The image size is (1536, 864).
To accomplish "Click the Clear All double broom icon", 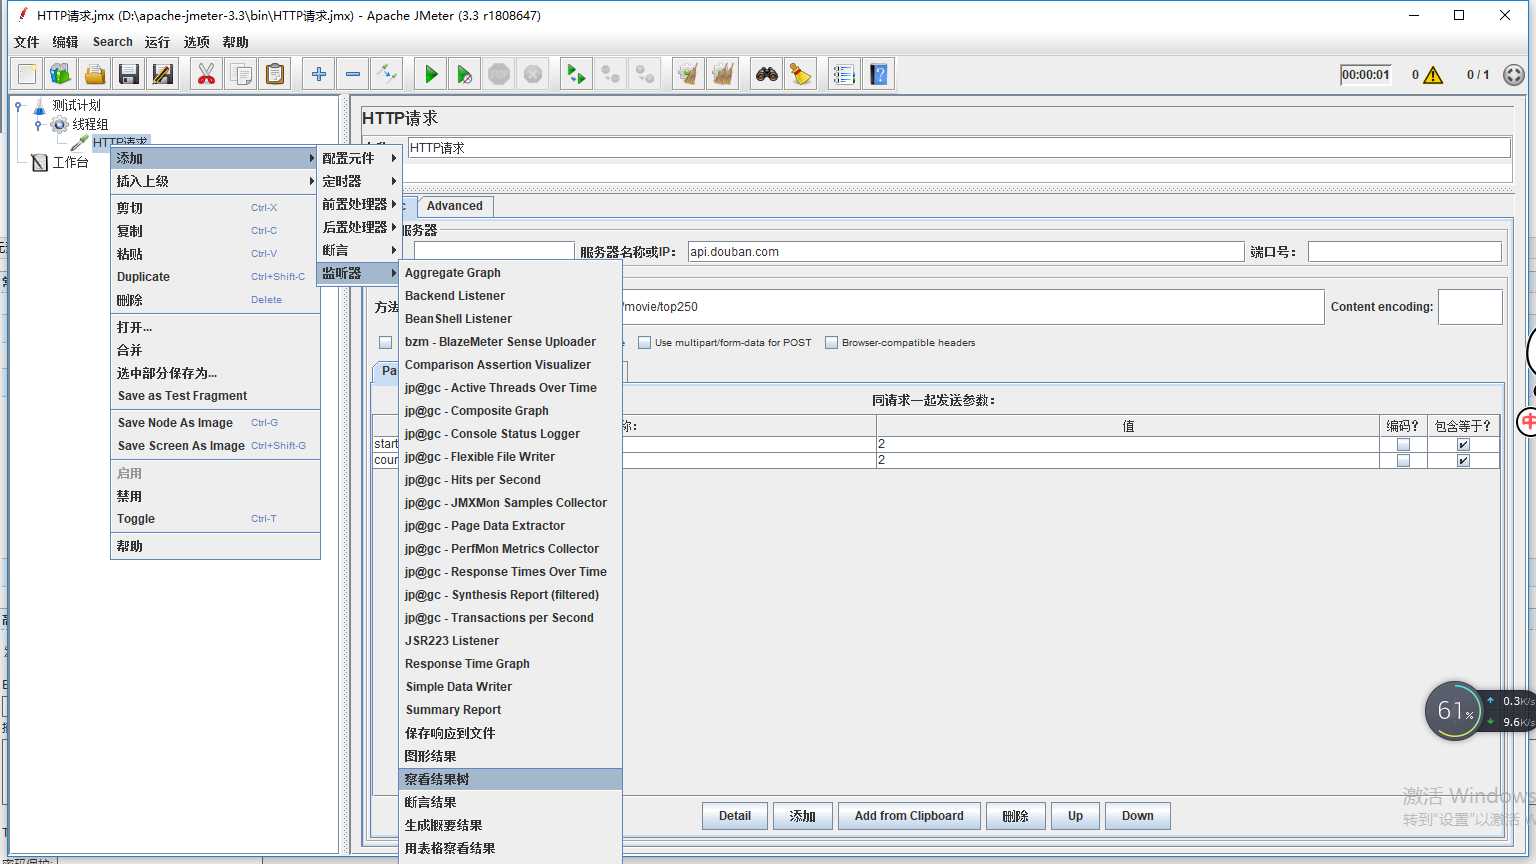I will pos(723,74).
